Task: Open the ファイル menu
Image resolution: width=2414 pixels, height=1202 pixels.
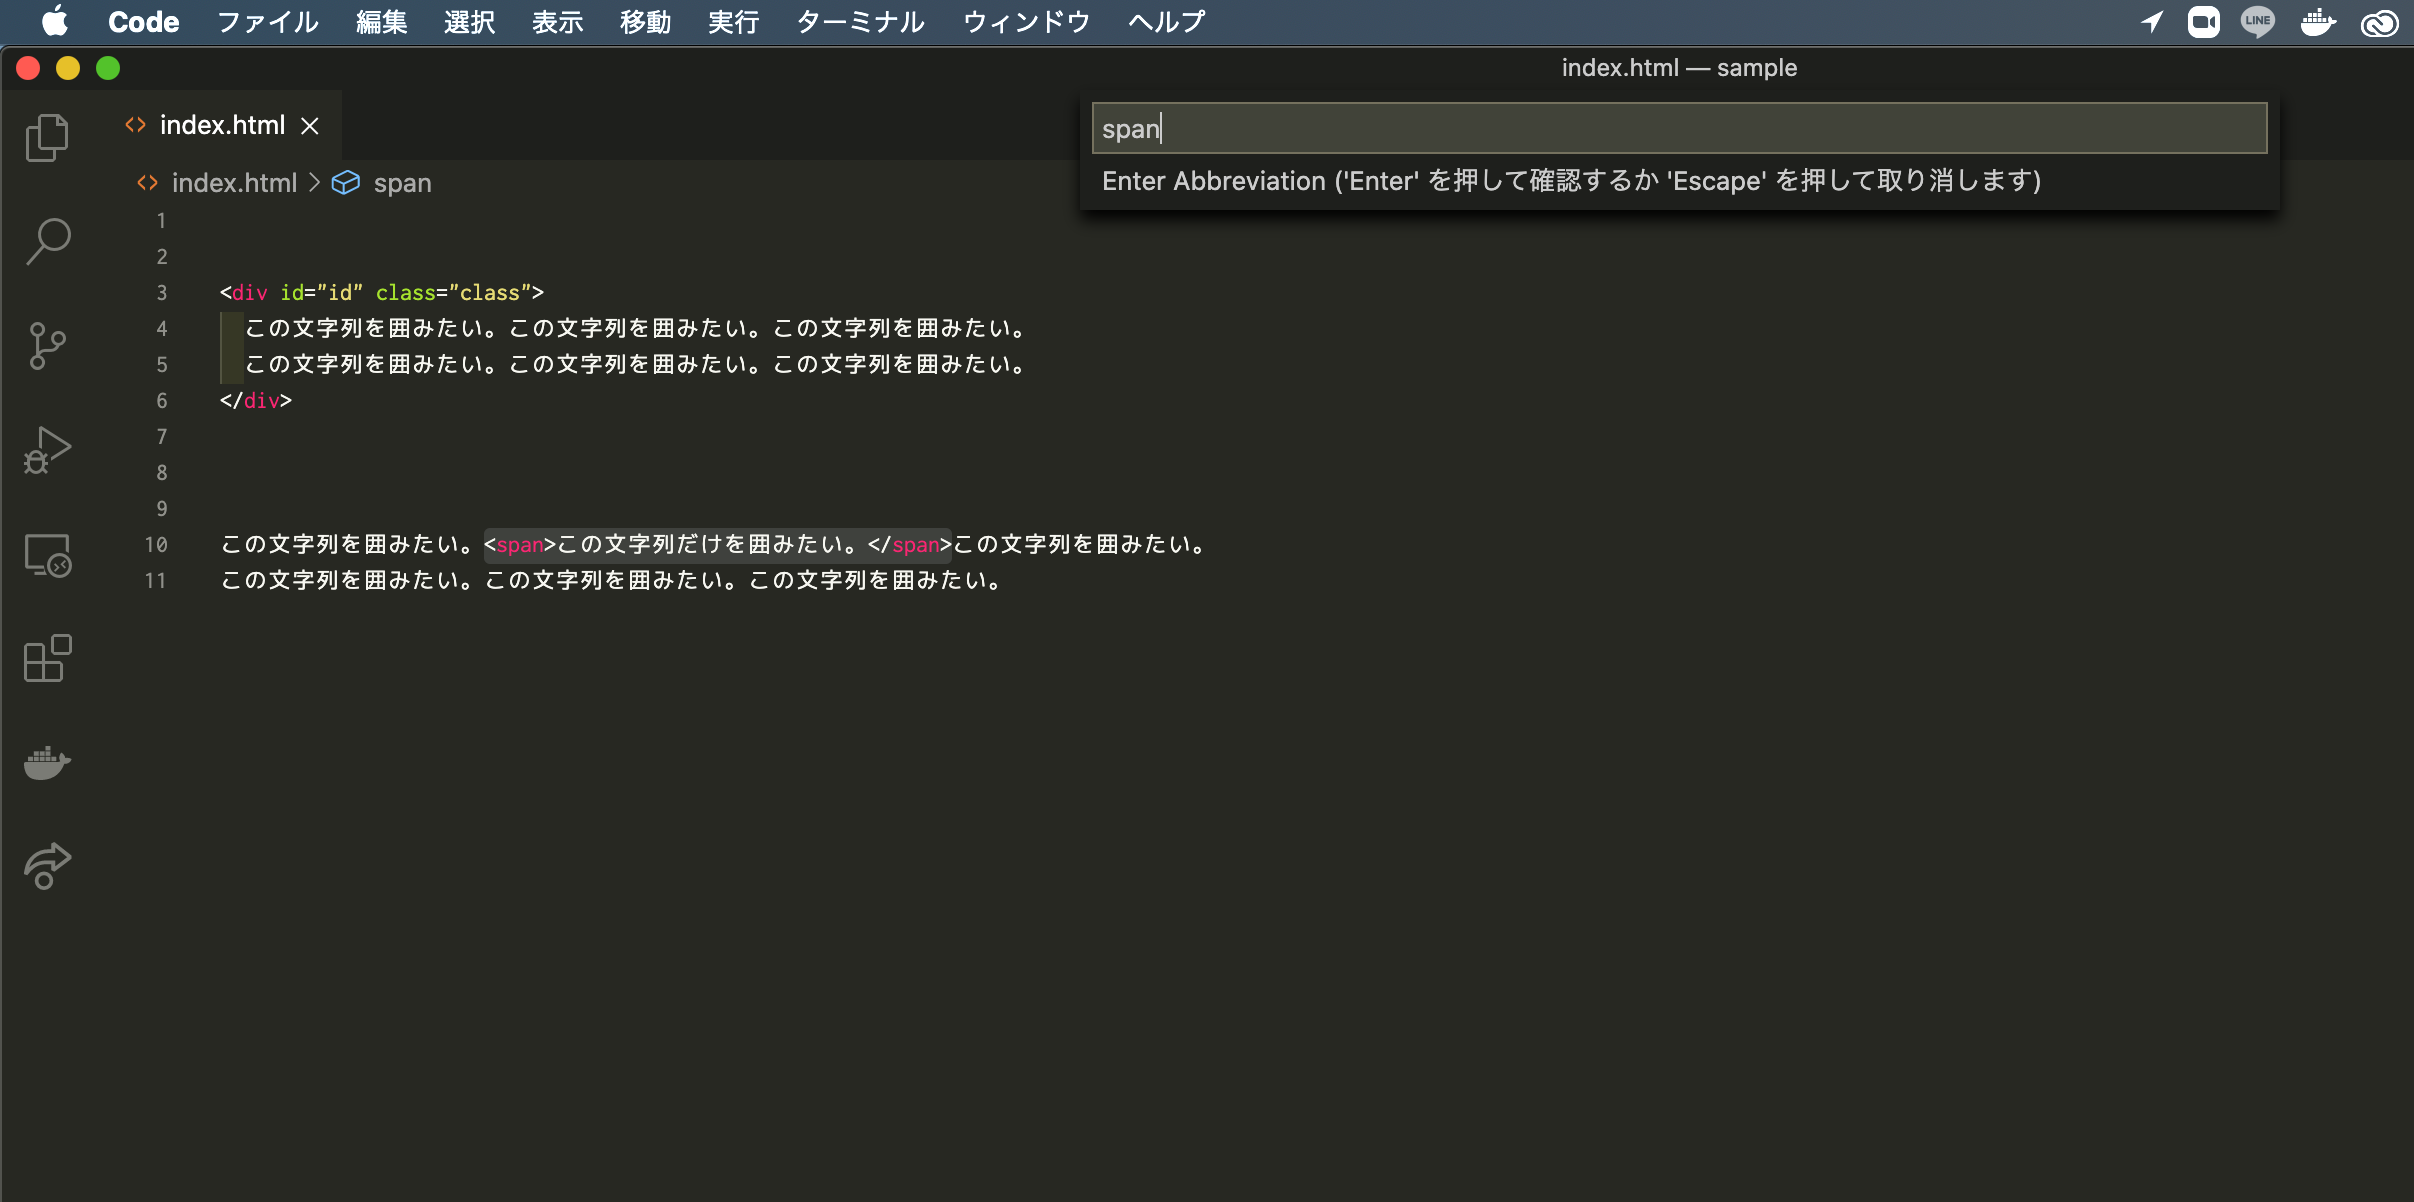Action: click(x=266, y=21)
